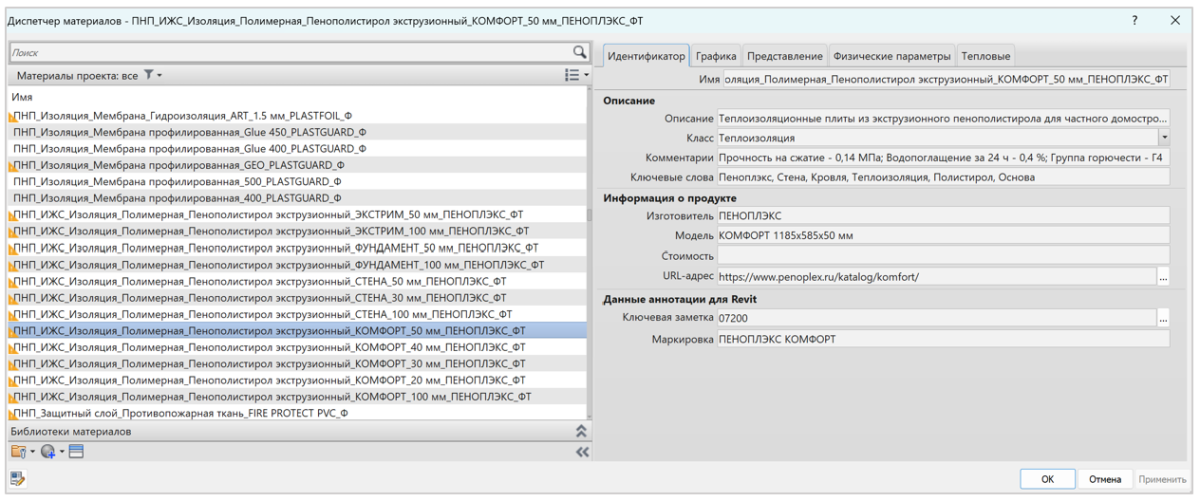The height and width of the screenshot is (501, 1200).
Task: Expand the Класс dropdown
Action: [x=1164, y=137]
